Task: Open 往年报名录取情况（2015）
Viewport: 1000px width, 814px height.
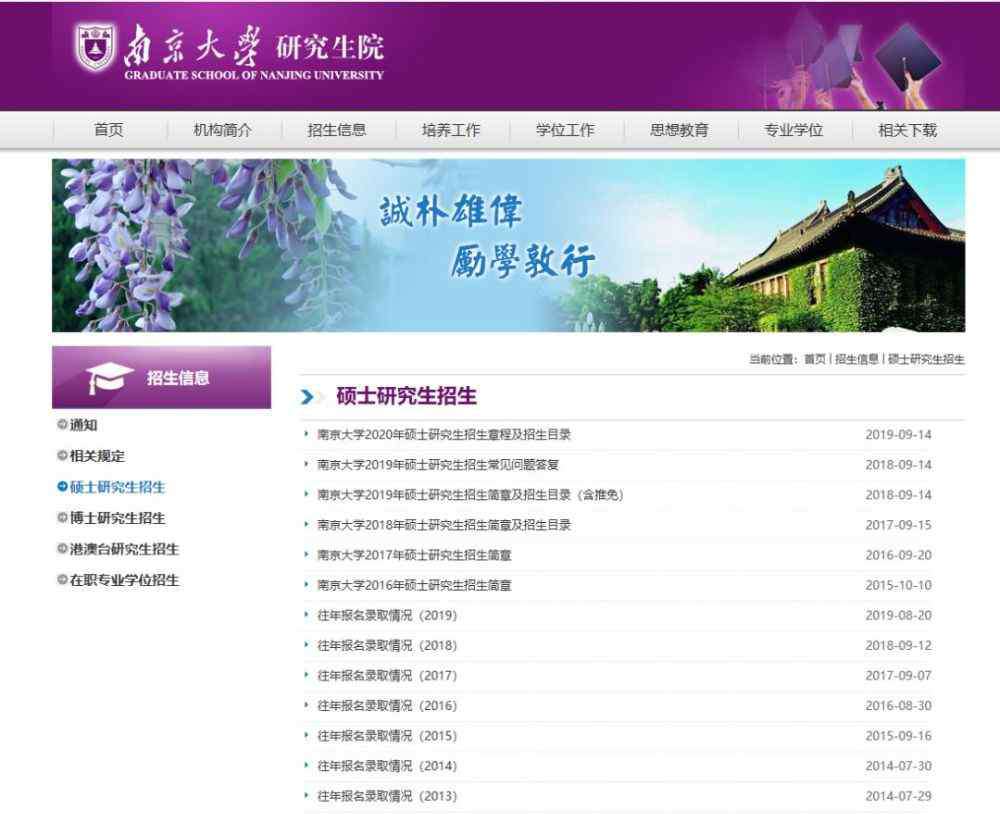Action: [387, 736]
